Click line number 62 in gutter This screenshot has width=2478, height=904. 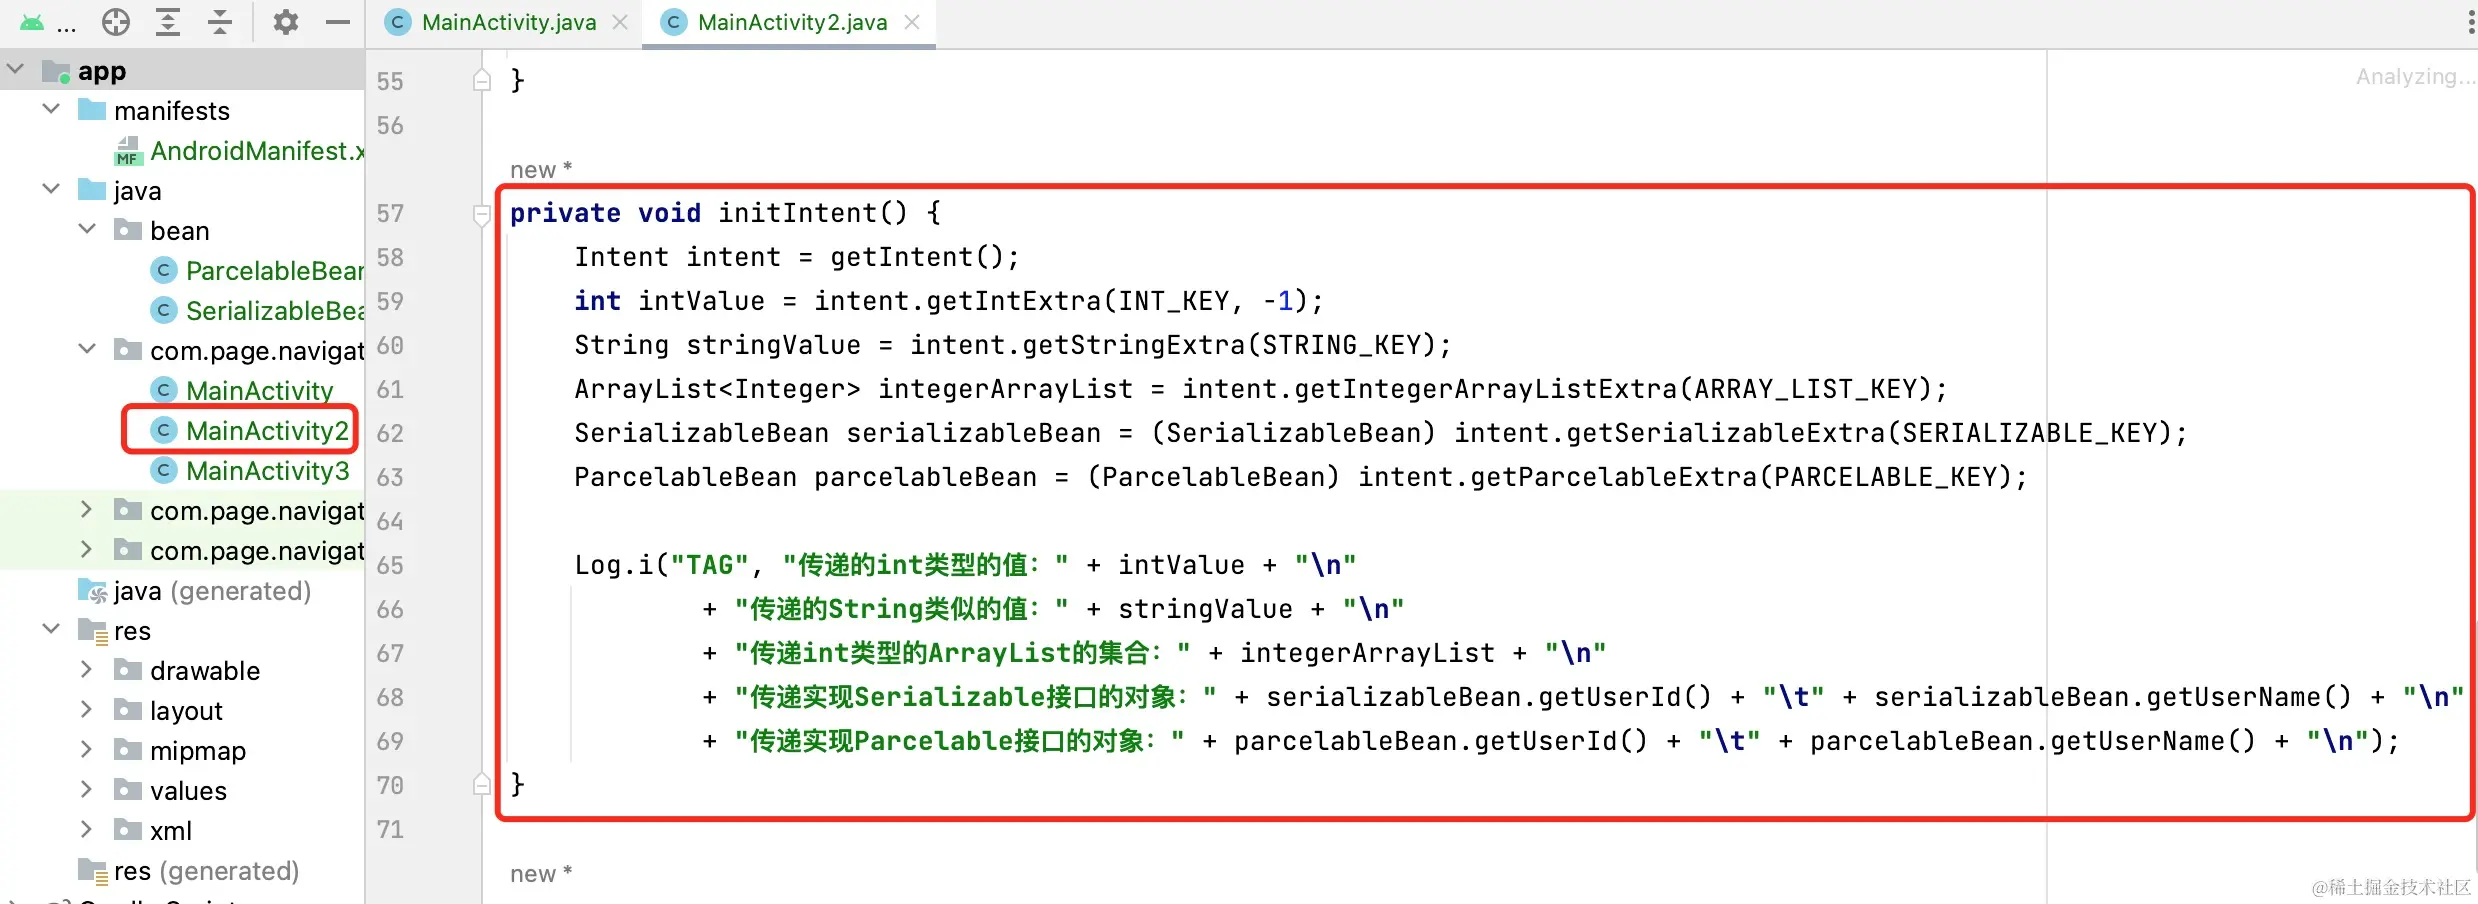390,433
